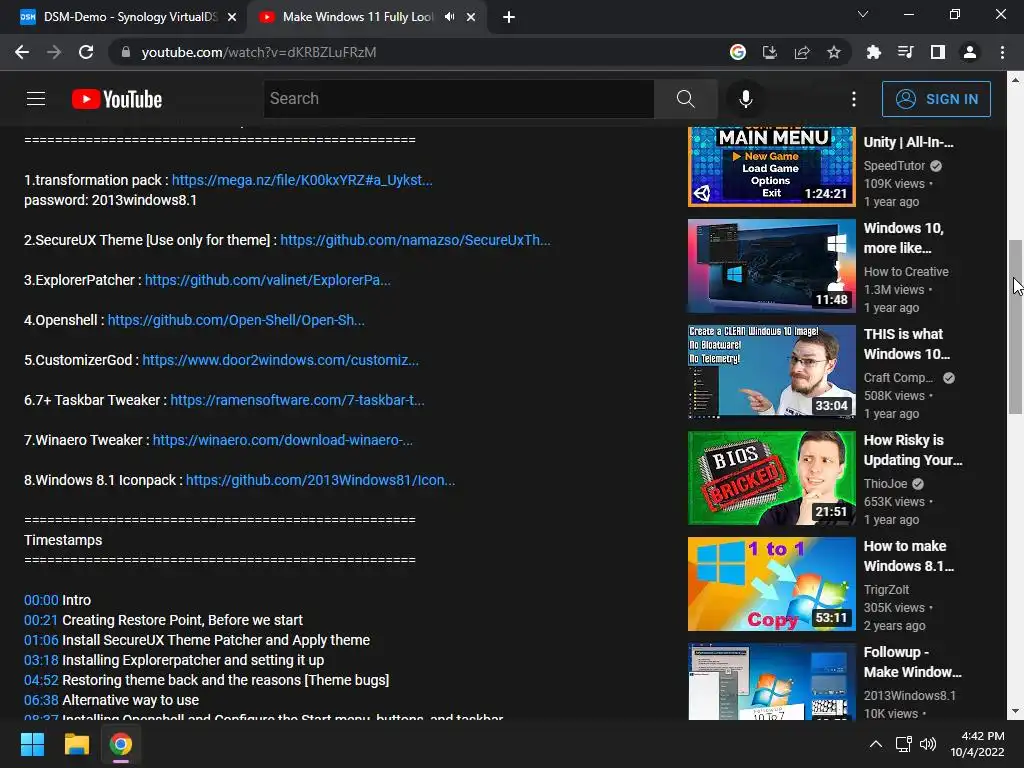Viewport: 1024px width, 768px height.
Task: Click the search magnifier button
Action: [685, 99]
